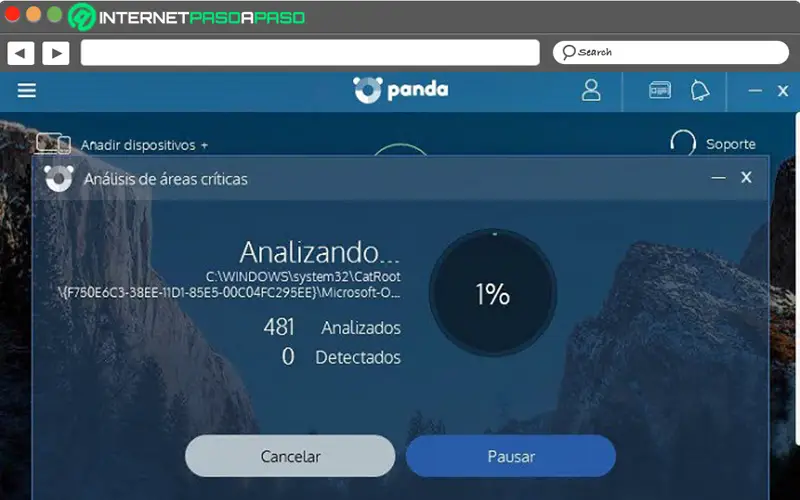Open the user account icon

pyautogui.click(x=591, y=90)
